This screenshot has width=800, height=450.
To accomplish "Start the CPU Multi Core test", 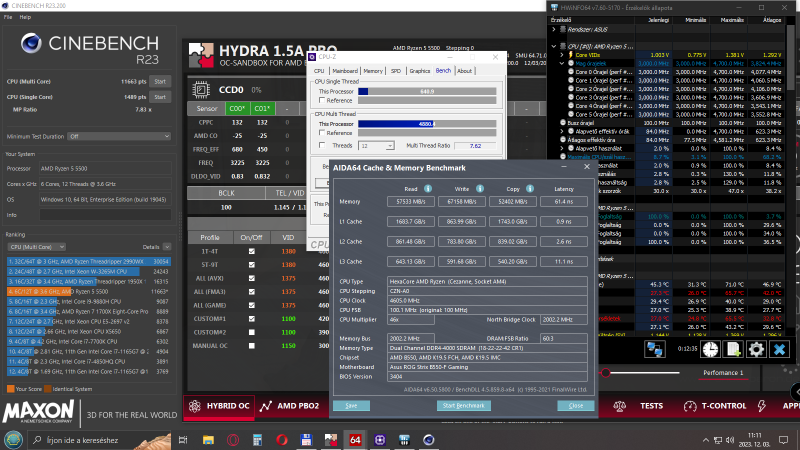I will click(x=160, y=82).
